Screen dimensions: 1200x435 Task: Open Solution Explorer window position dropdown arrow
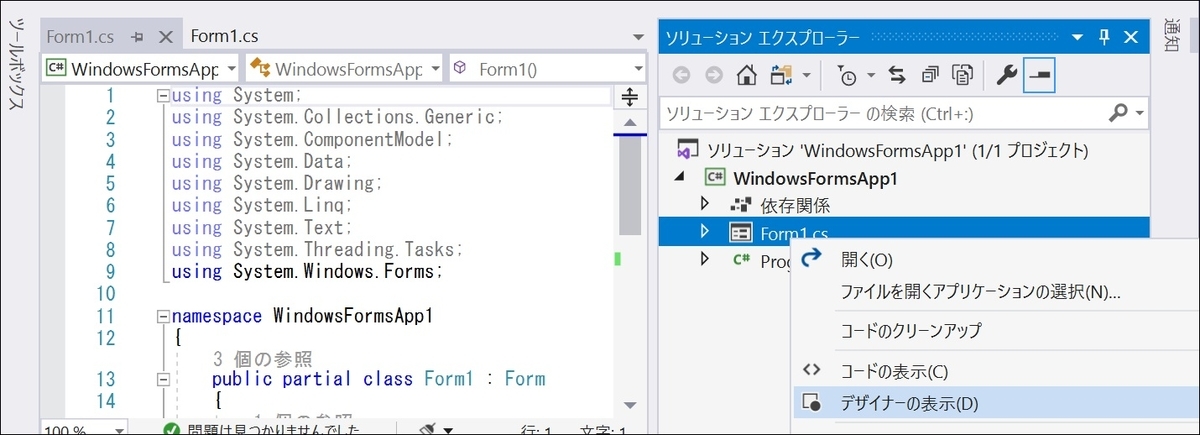click(1078, 38)
